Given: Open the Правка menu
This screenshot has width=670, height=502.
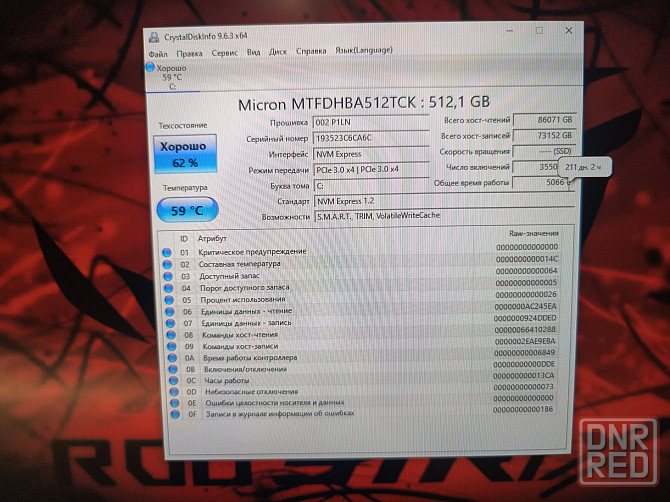Looking at the screenshot, I should click(189, 54).
